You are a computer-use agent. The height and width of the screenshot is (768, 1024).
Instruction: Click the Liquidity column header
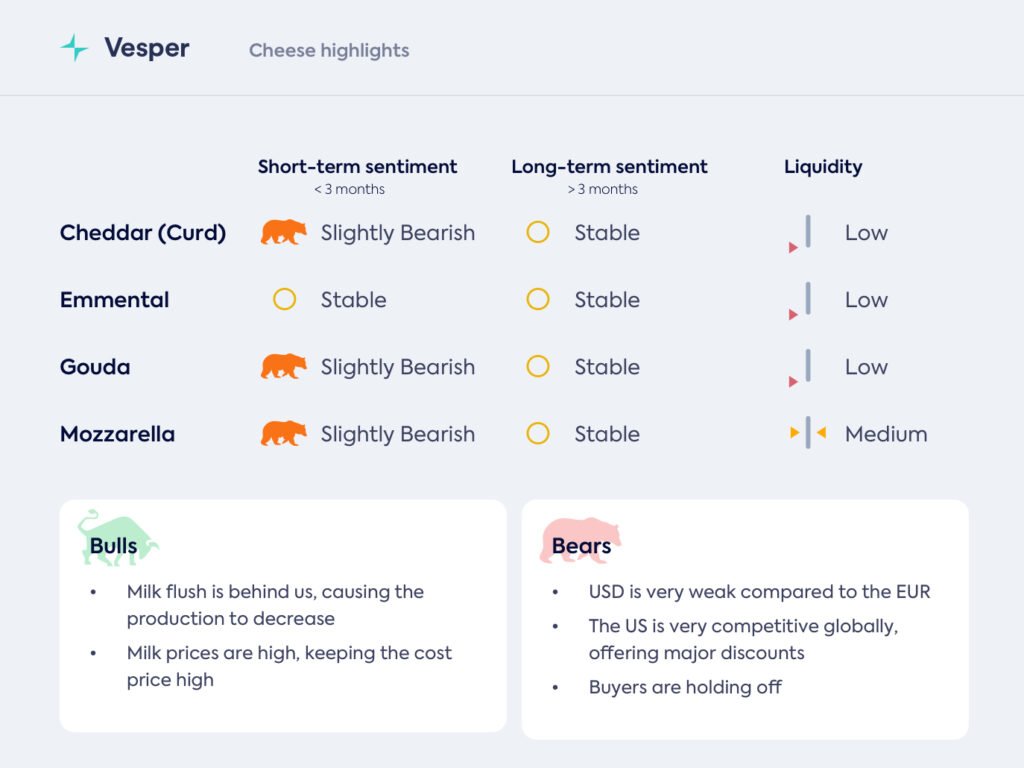[x=823, y=167]
